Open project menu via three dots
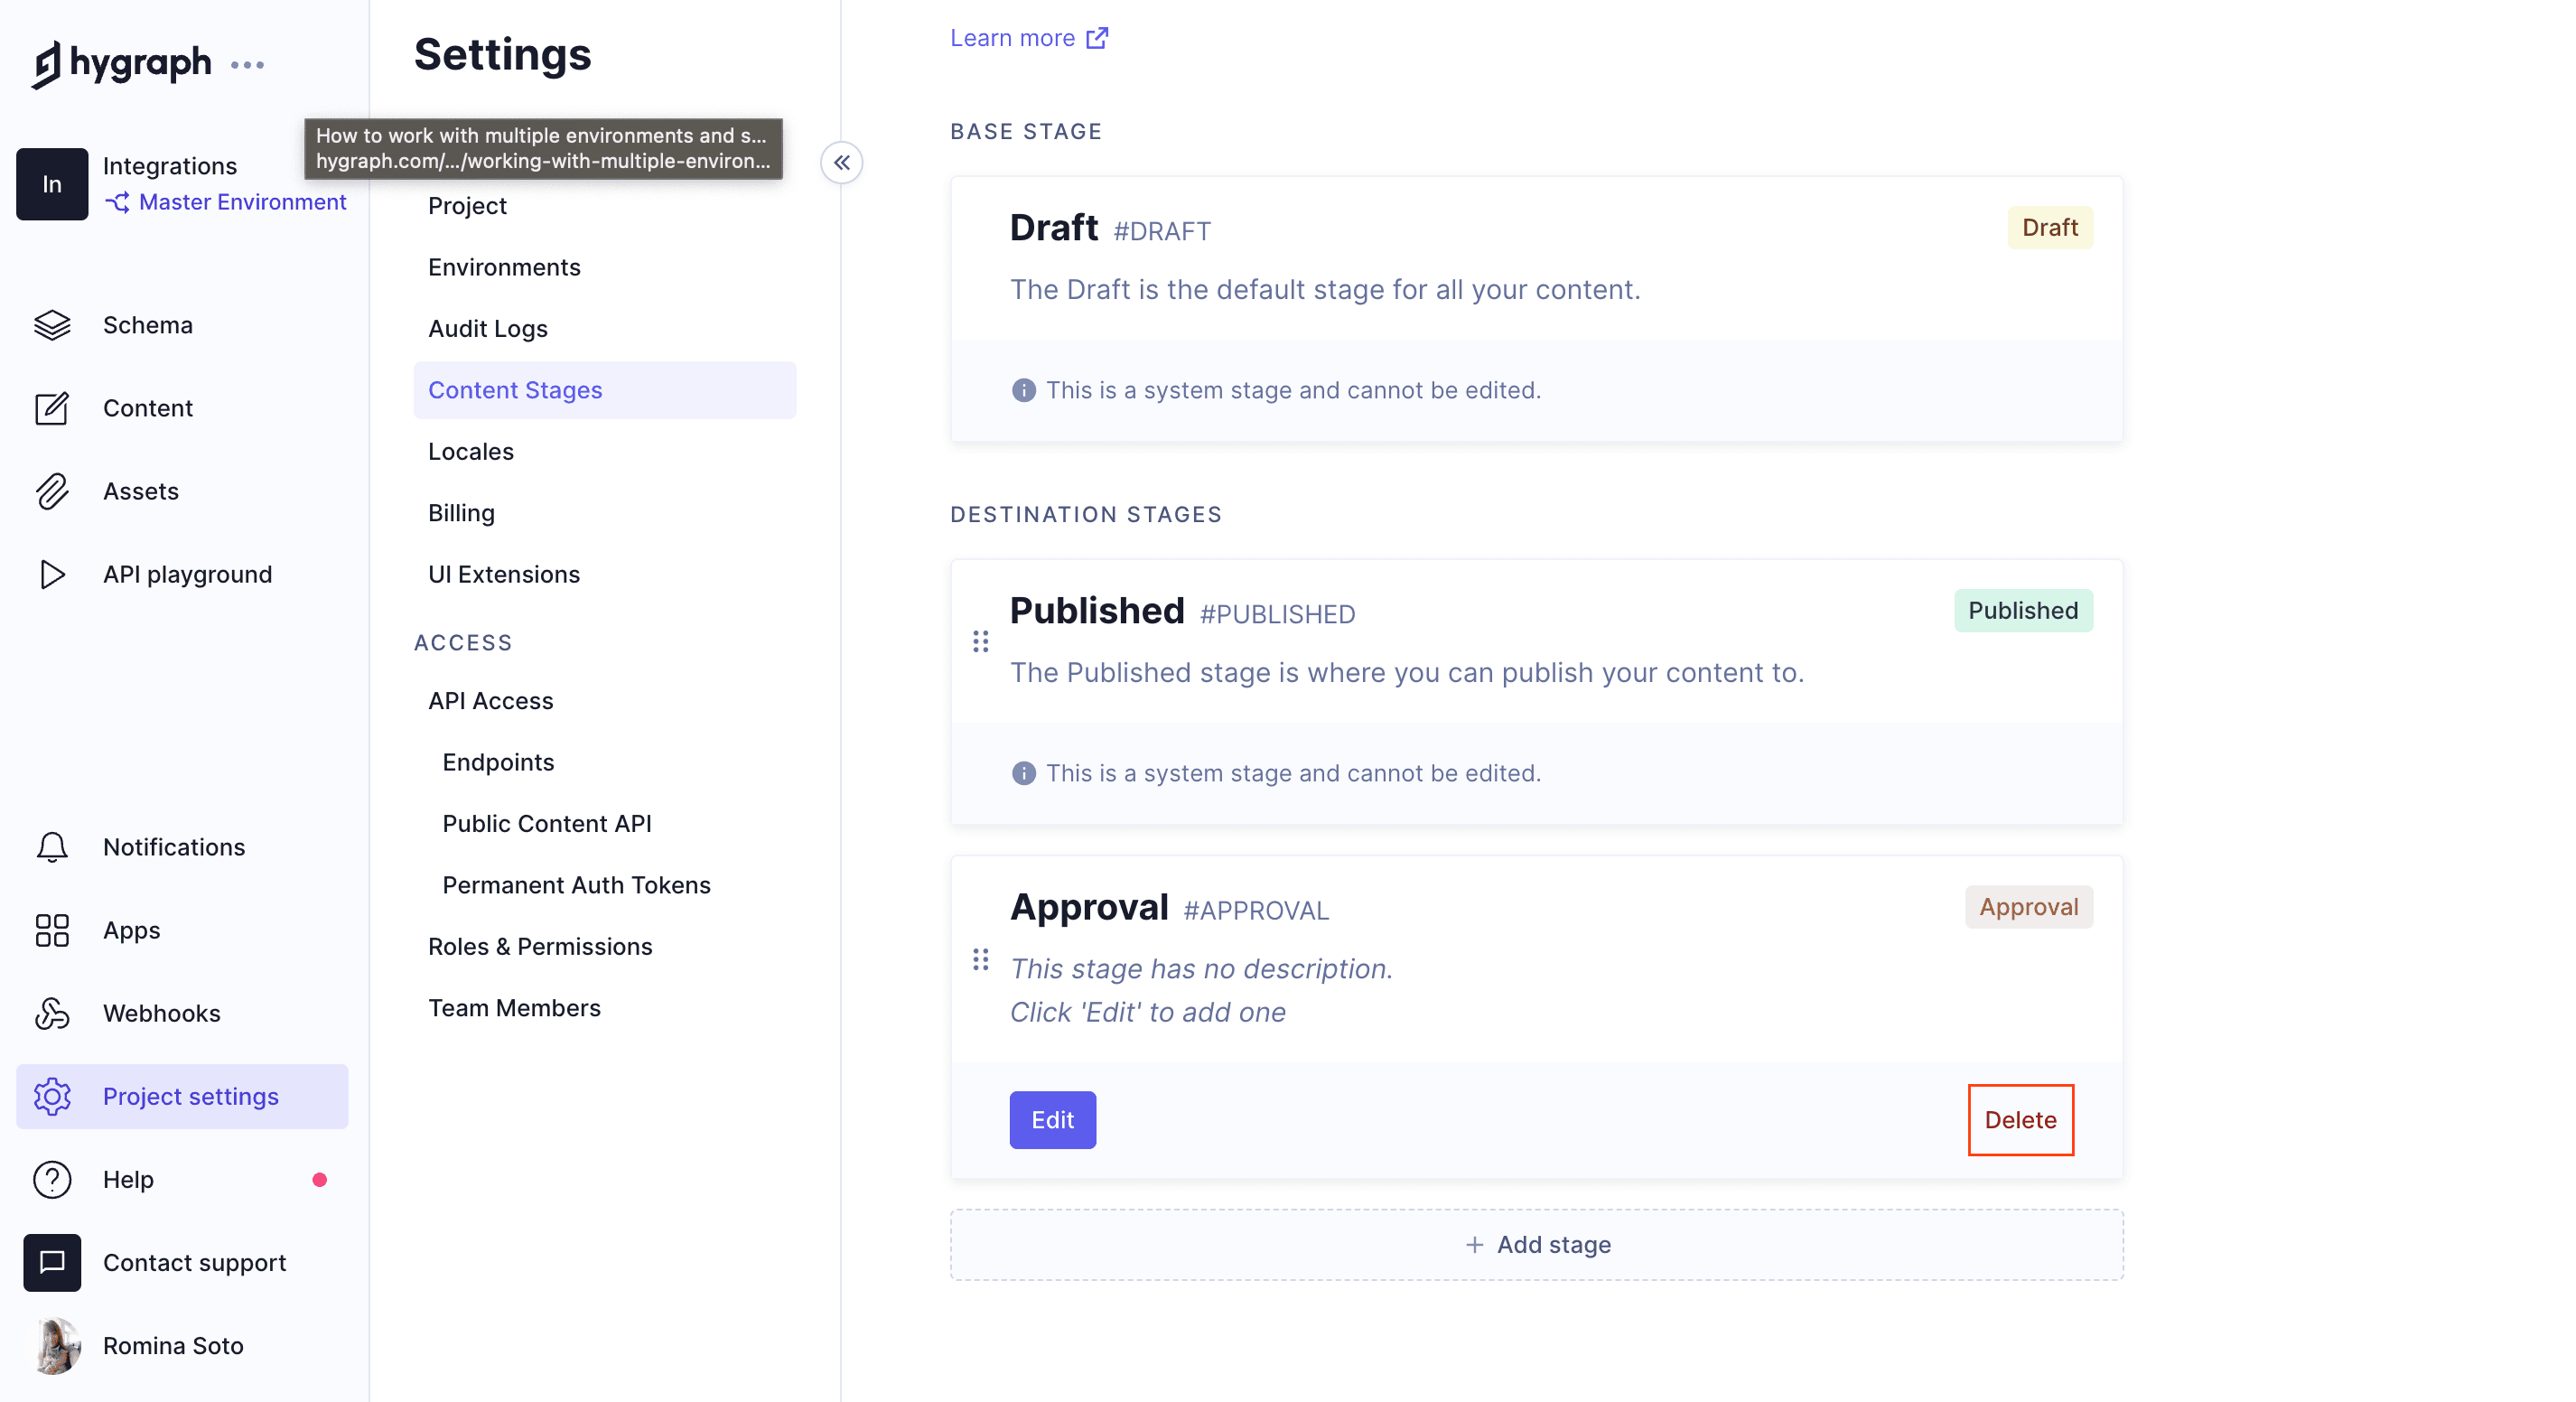 click(247, 65)
